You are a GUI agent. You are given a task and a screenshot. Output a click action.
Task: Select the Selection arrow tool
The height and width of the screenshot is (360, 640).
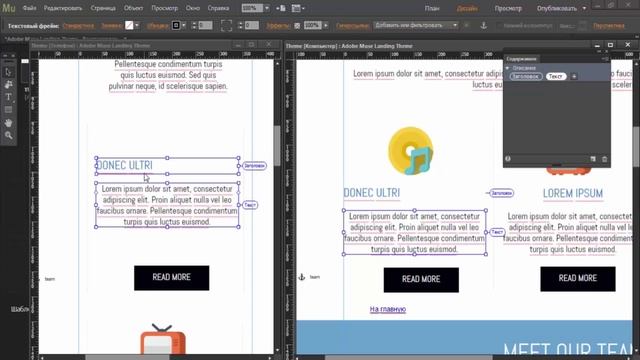pos(8,72)
